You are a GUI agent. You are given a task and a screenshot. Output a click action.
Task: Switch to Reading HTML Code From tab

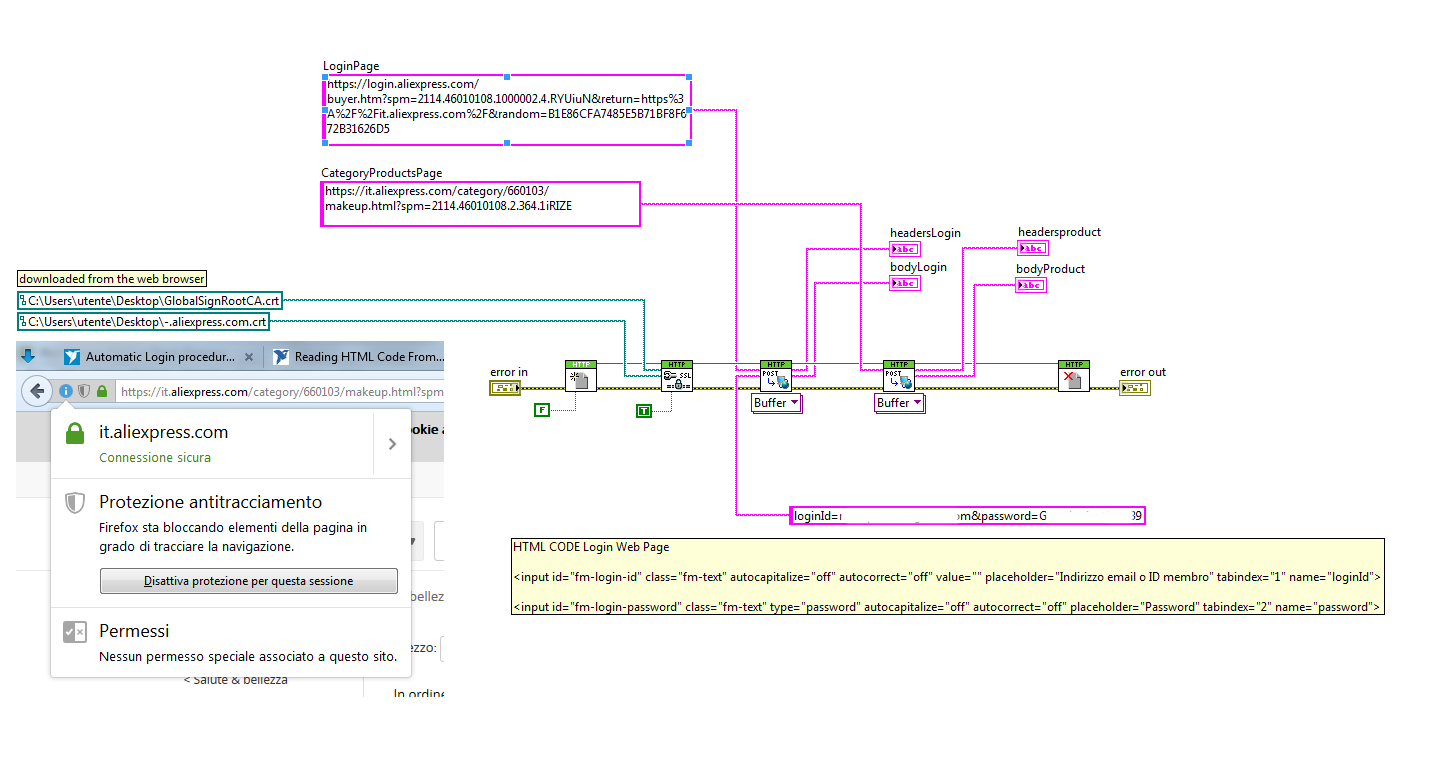pos(356,356)
